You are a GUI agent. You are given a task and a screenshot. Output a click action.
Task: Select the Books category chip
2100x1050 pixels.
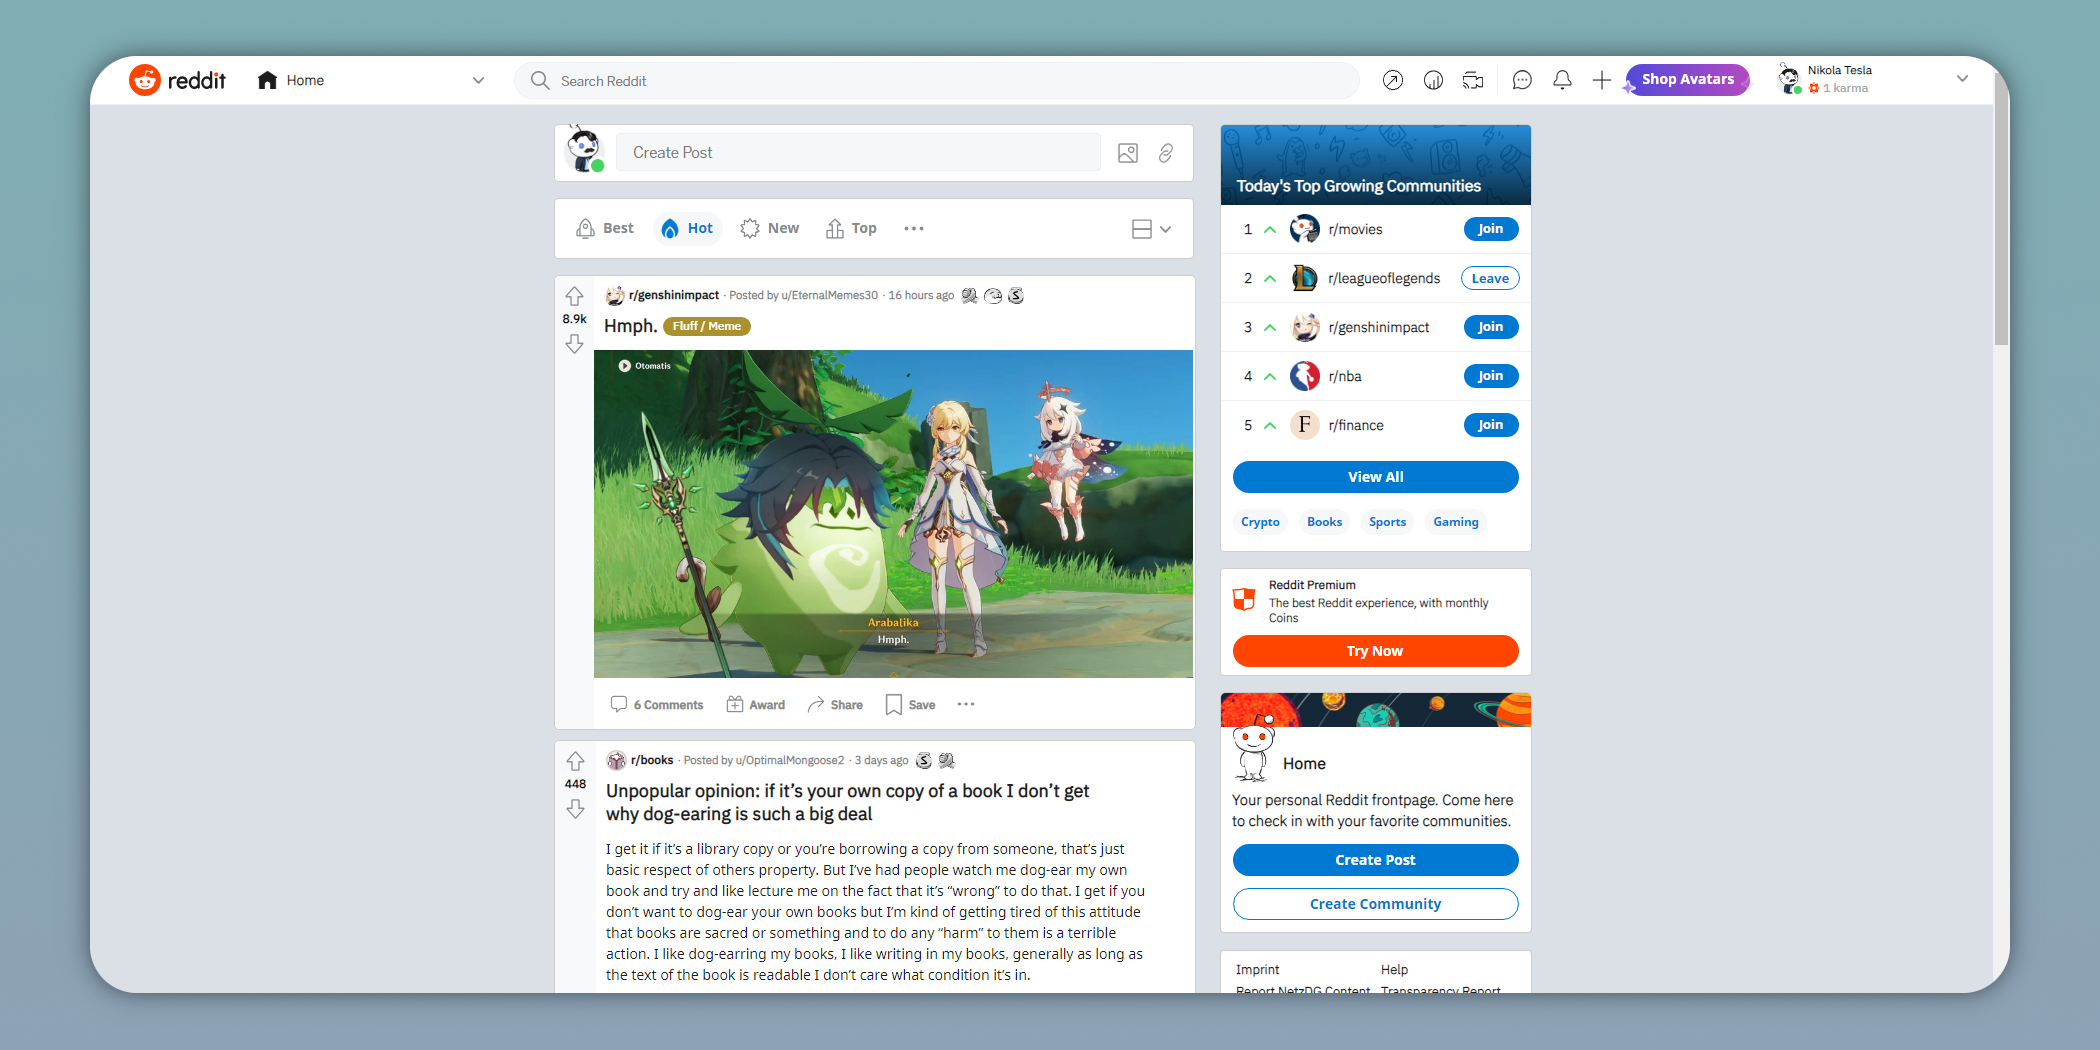[x=1324, y=522]
